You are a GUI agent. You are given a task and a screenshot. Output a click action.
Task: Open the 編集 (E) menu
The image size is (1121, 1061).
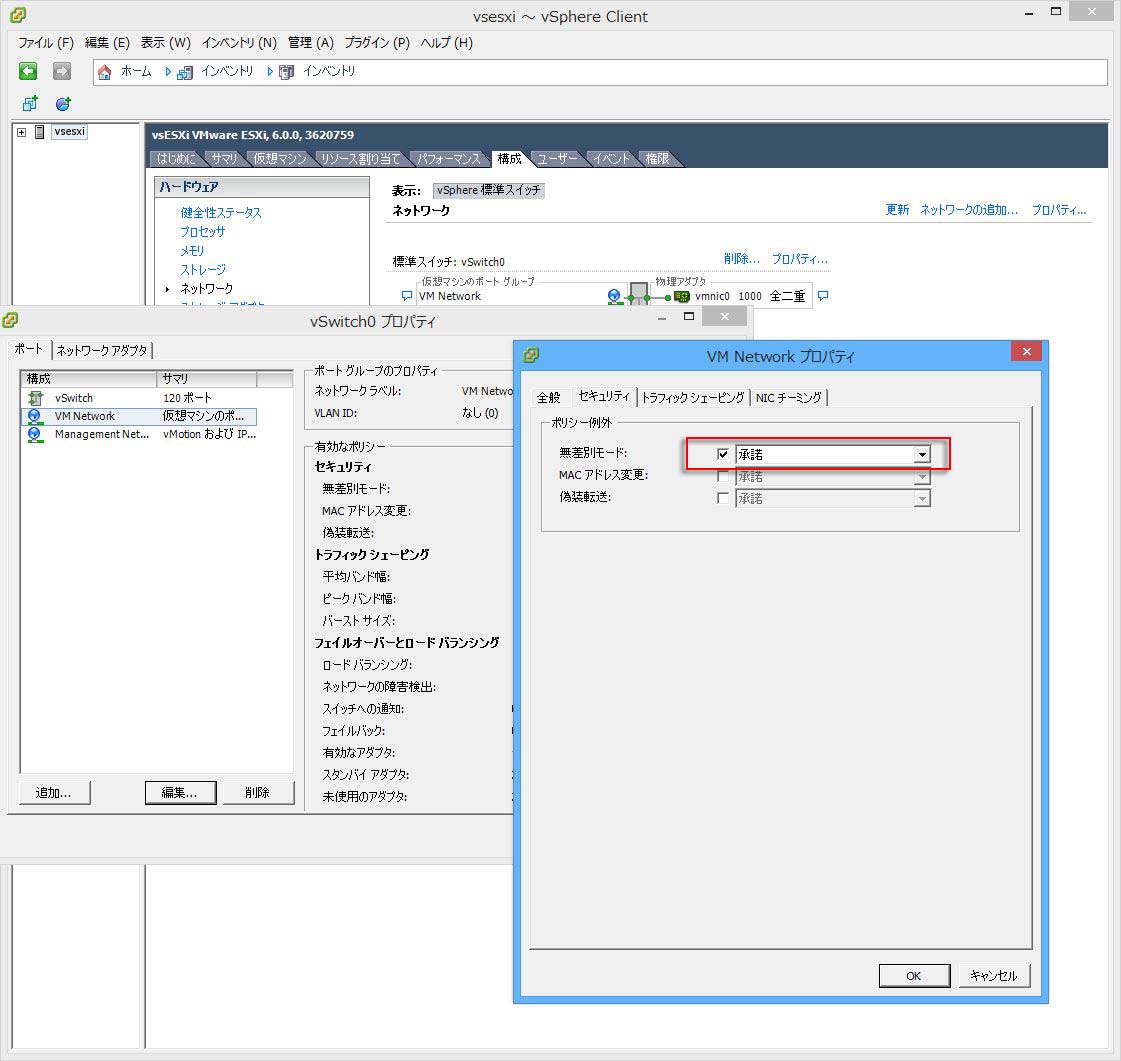(x=107, y=43)
